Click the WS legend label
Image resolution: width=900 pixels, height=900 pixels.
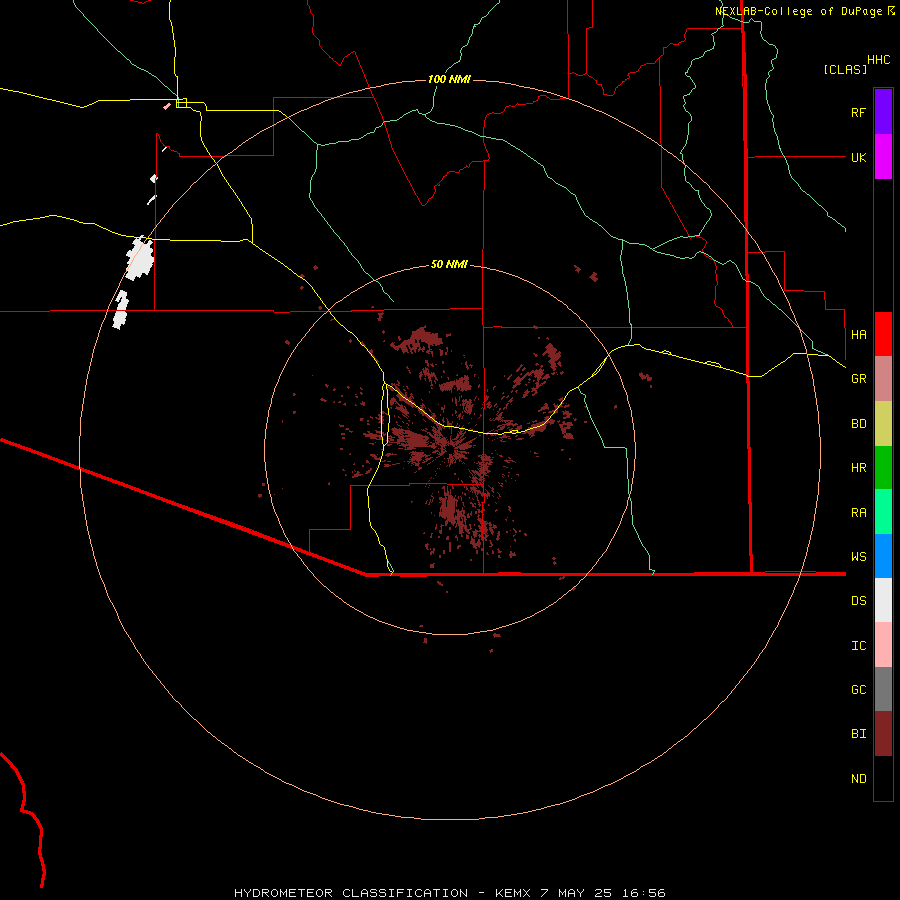coord(858,556)
